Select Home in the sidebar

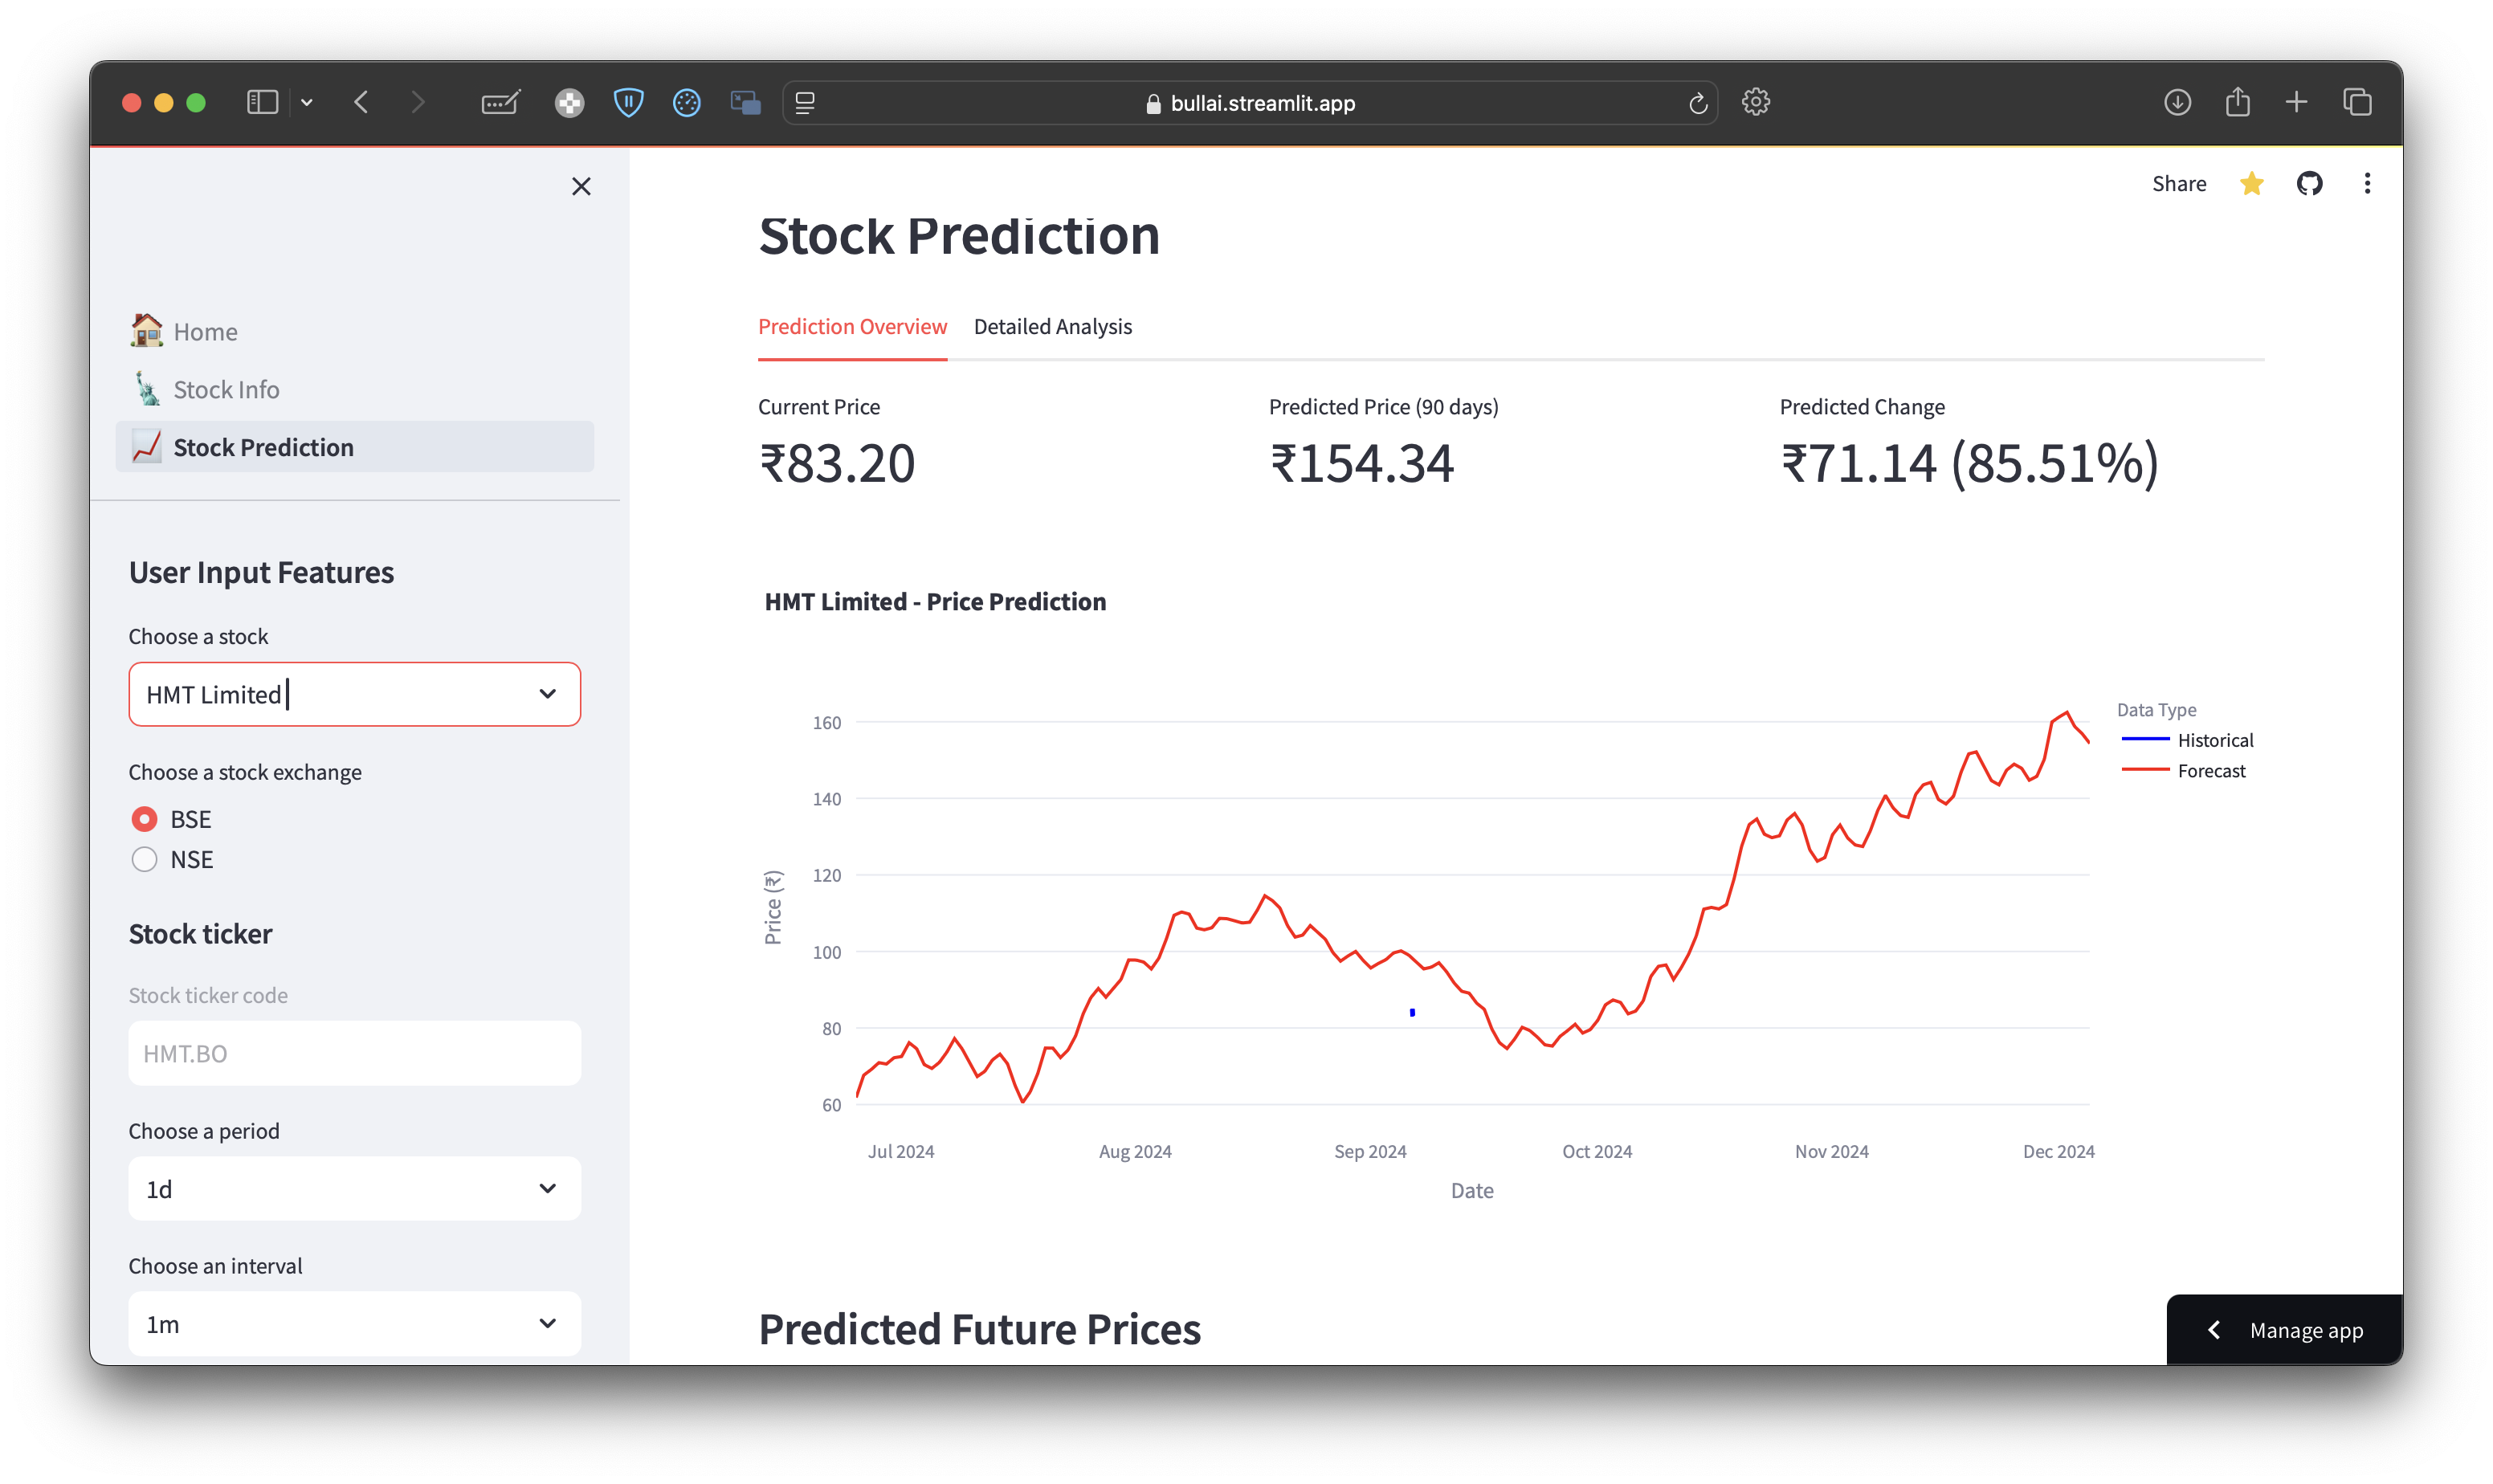pos(204,331)
